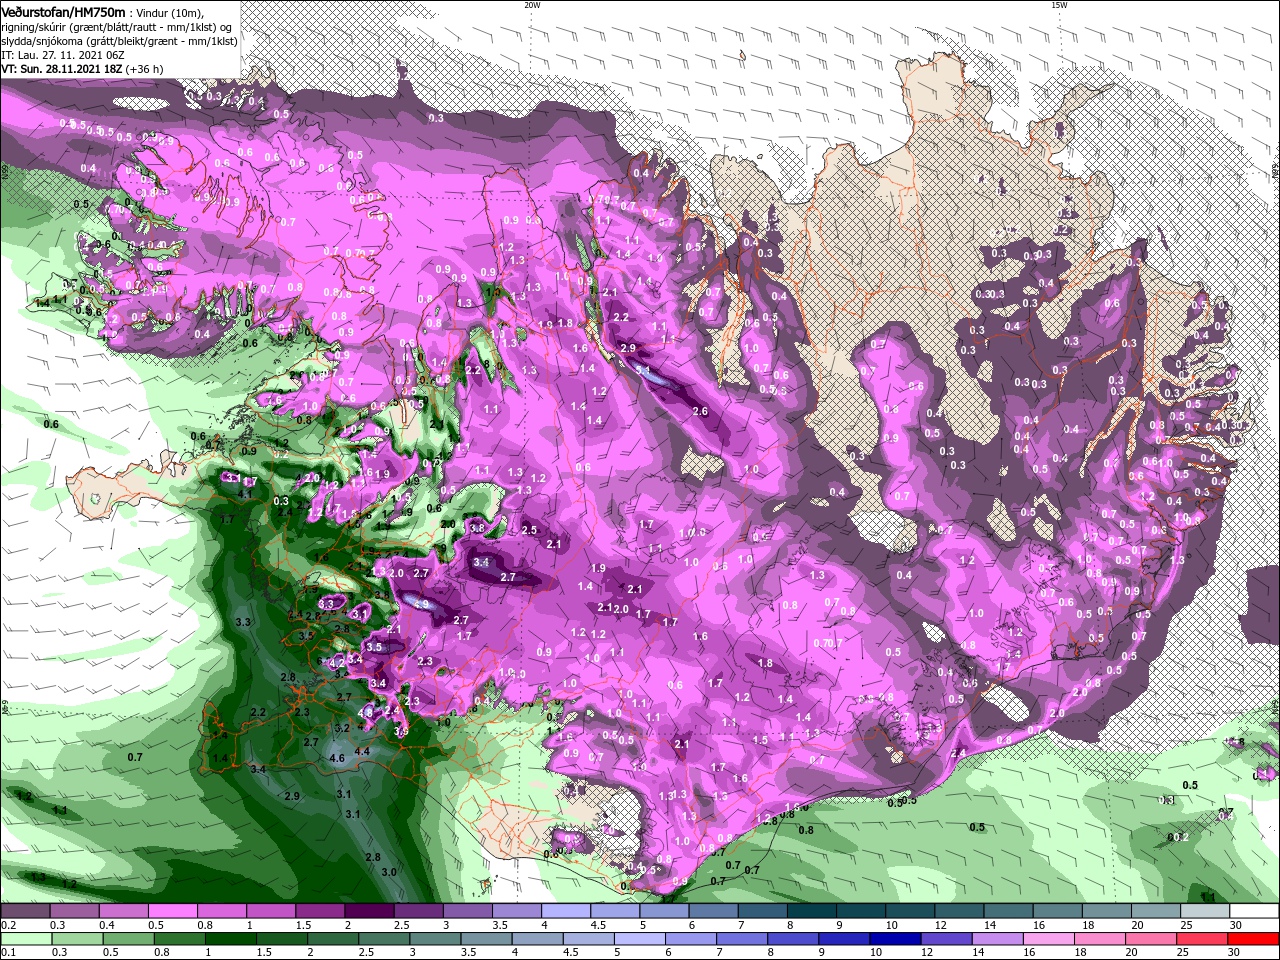Screen dimensions: 1280x960
Task: Click the dusky purple 0.2 legend swatch
Action: click(25, 911)
